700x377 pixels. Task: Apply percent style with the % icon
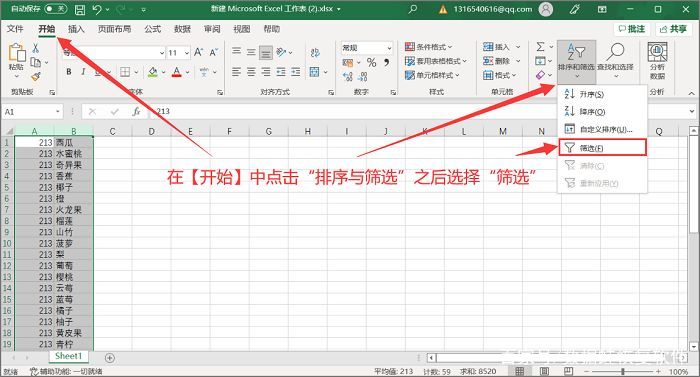371,63
